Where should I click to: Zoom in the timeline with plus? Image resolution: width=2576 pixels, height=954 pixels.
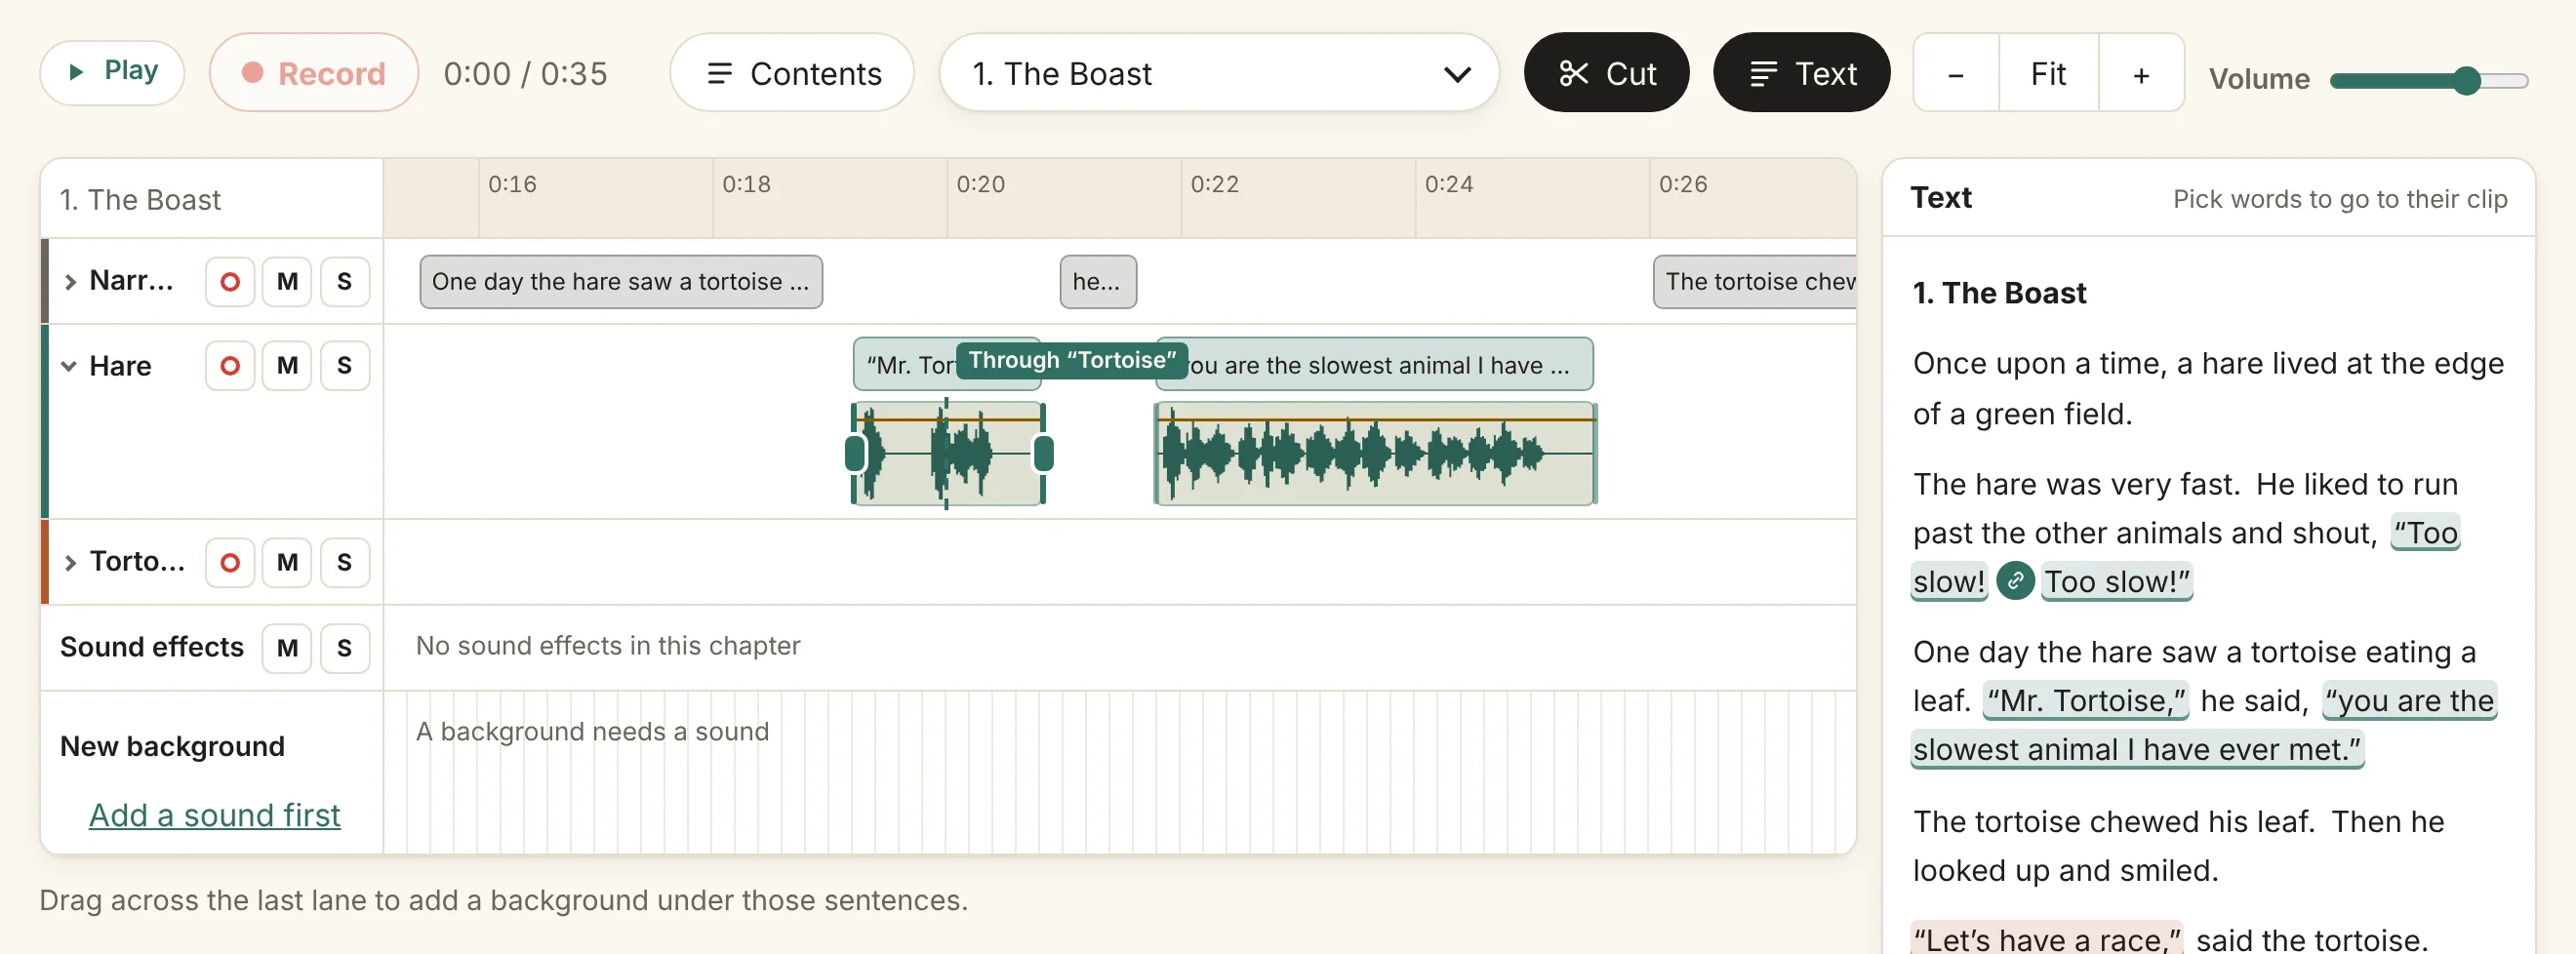[x=2140, y=73]
